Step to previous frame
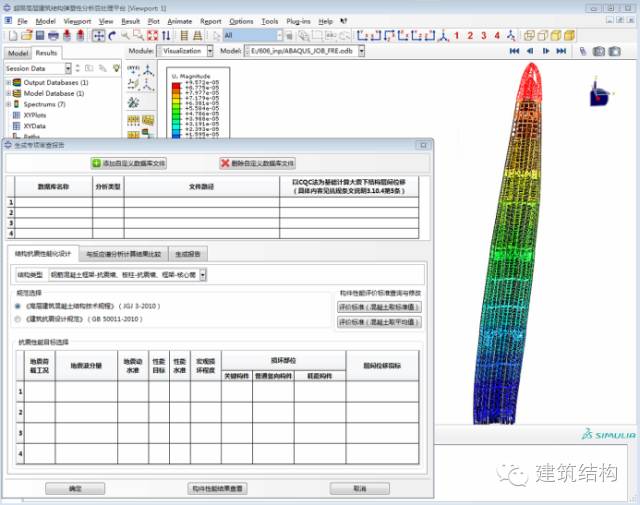The image size is (640, 505). [x=530, y=51]
